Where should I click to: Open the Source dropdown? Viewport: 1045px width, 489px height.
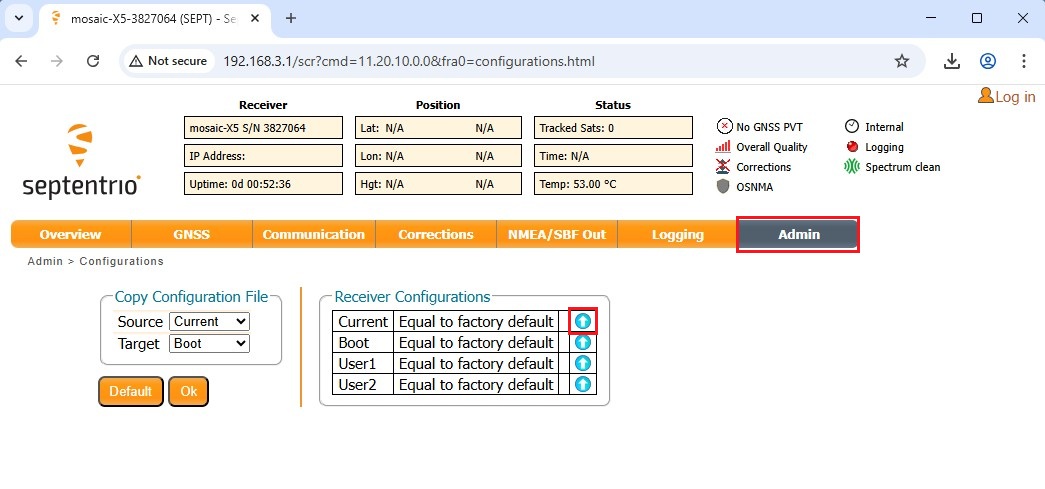tap(209, 322)
